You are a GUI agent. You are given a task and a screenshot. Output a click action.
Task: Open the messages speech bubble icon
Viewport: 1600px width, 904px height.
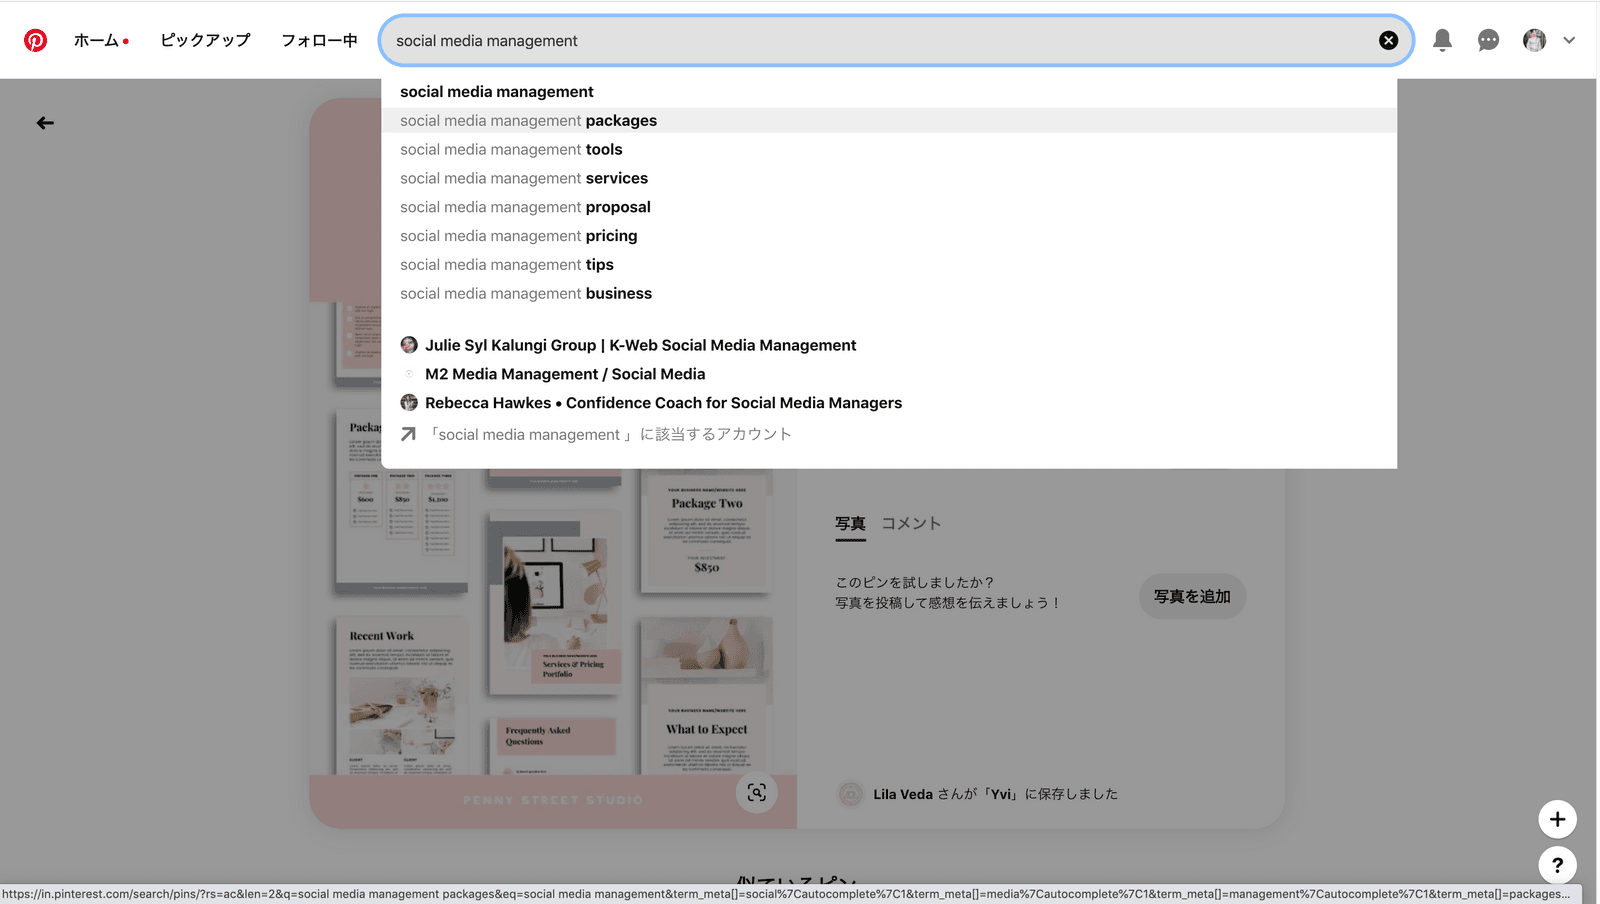[1488, 40]
